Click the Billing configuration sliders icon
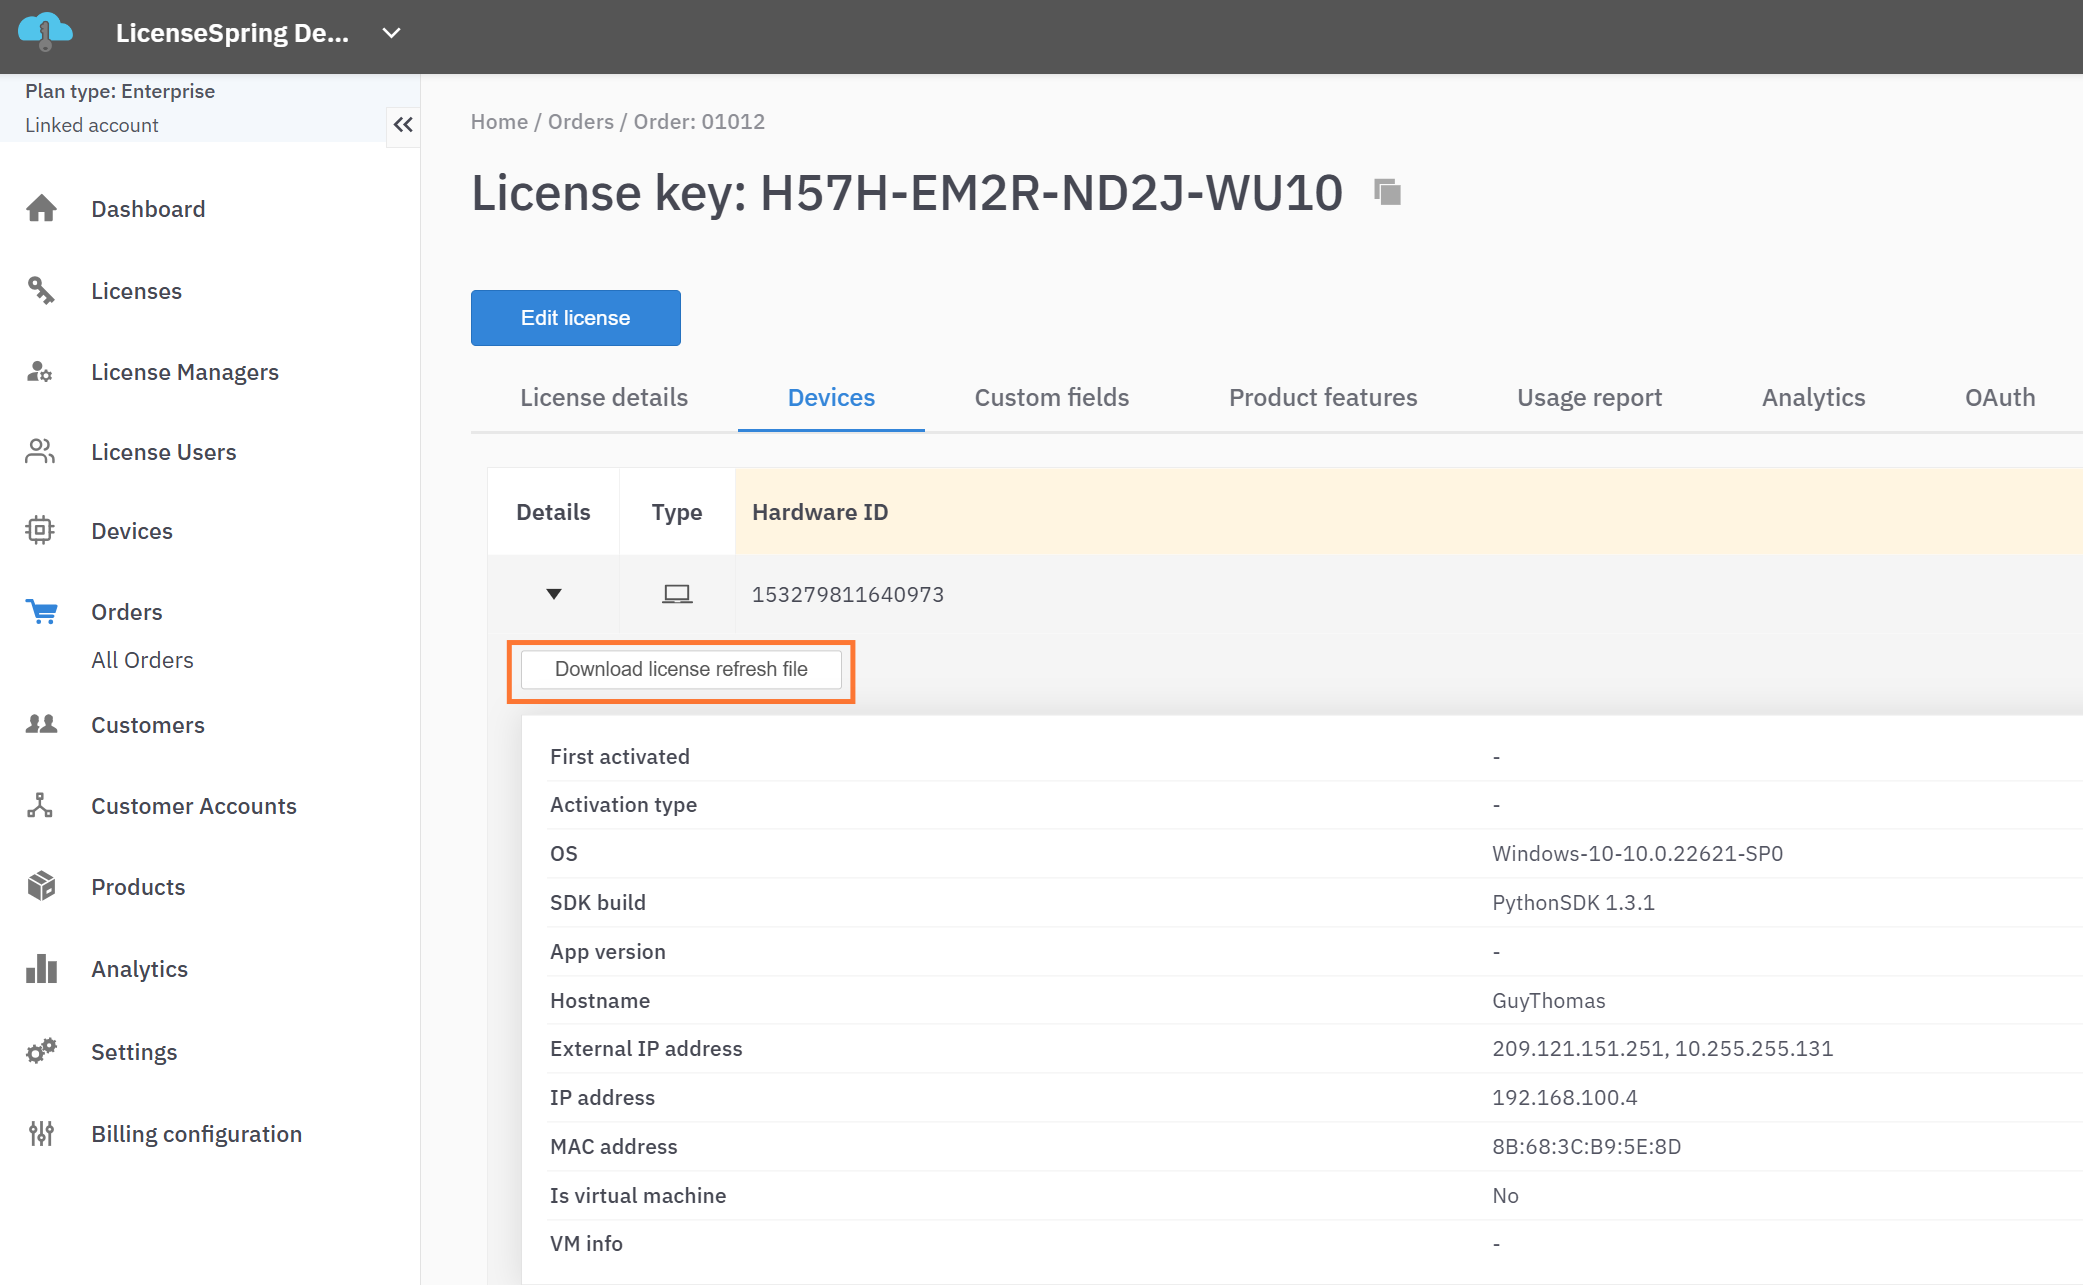The width and height of the screenshot is (2083, 1285). pyautogui.click(x=41, y=1133)
